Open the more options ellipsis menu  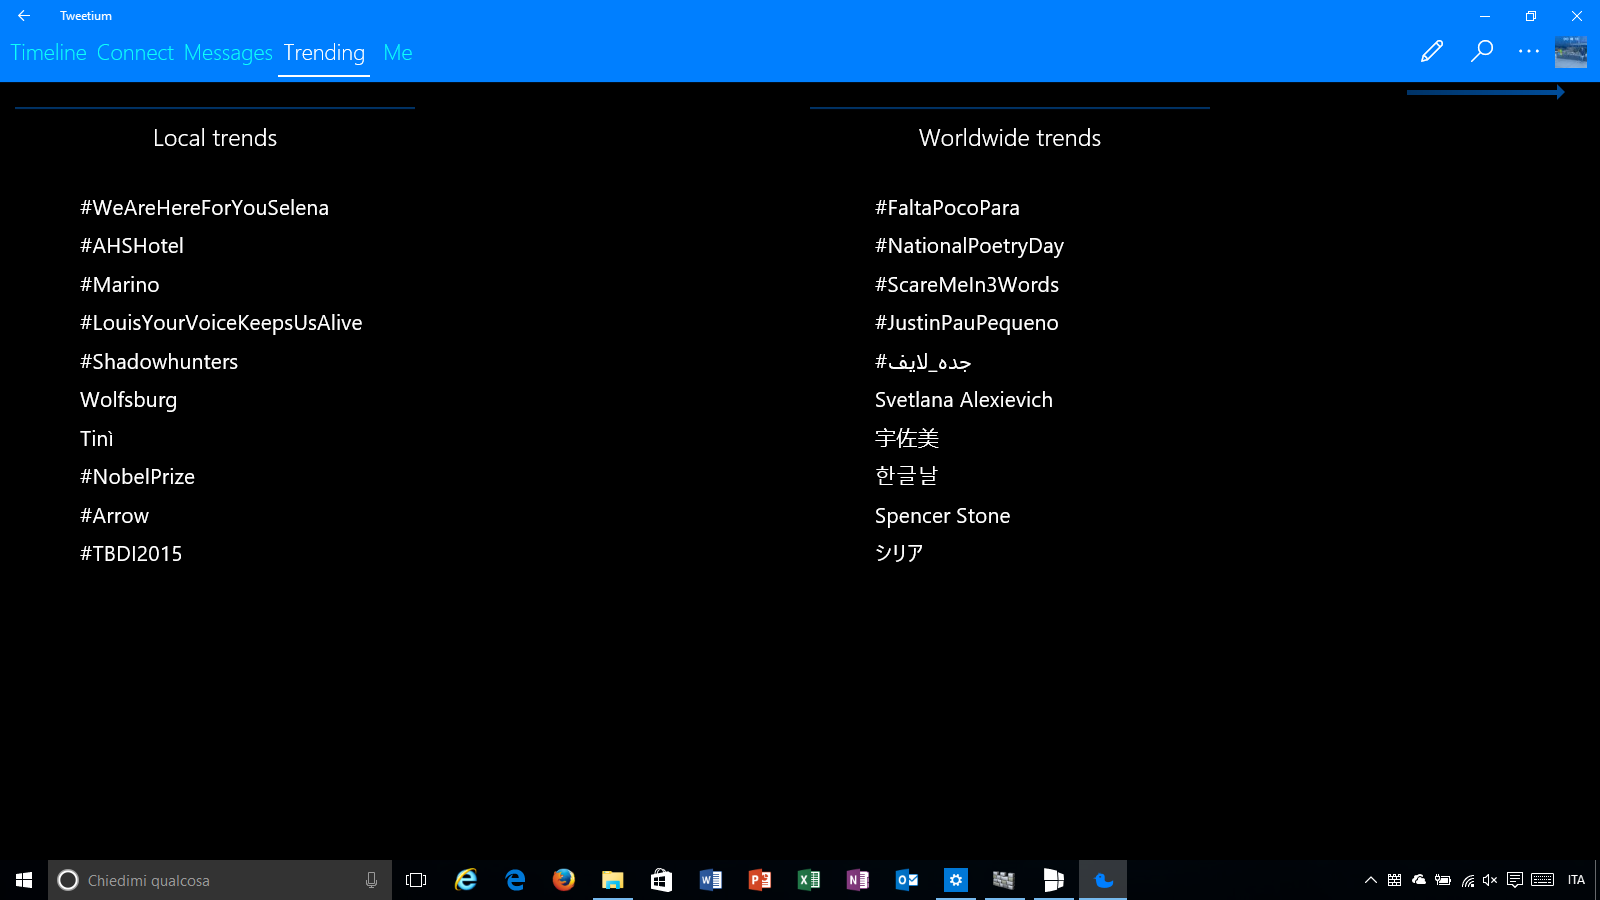click(x=1529, y=51)
